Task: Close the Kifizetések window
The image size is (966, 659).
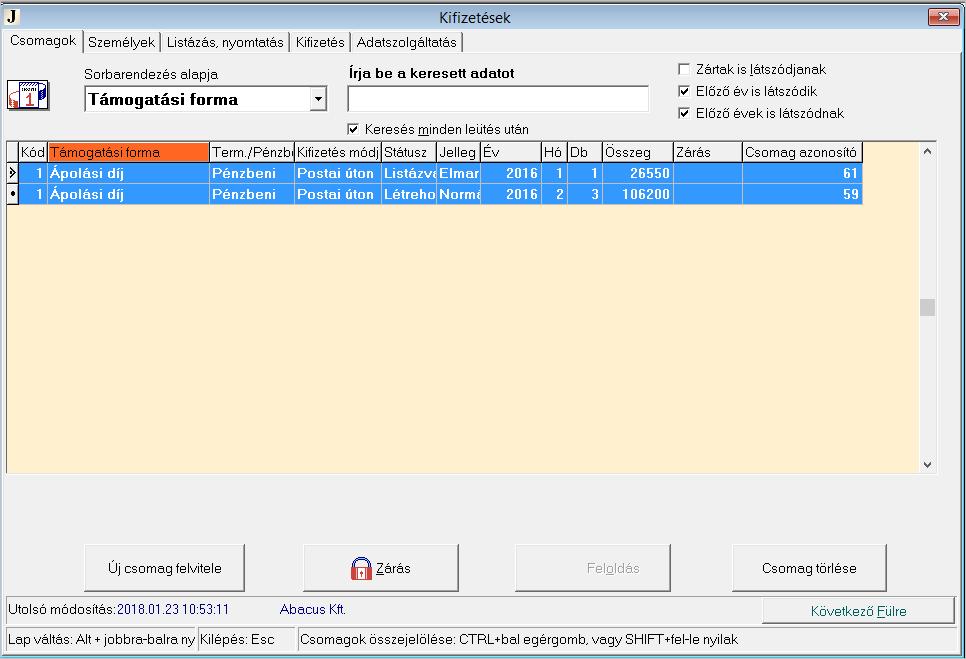Action: tap(943, 17)
